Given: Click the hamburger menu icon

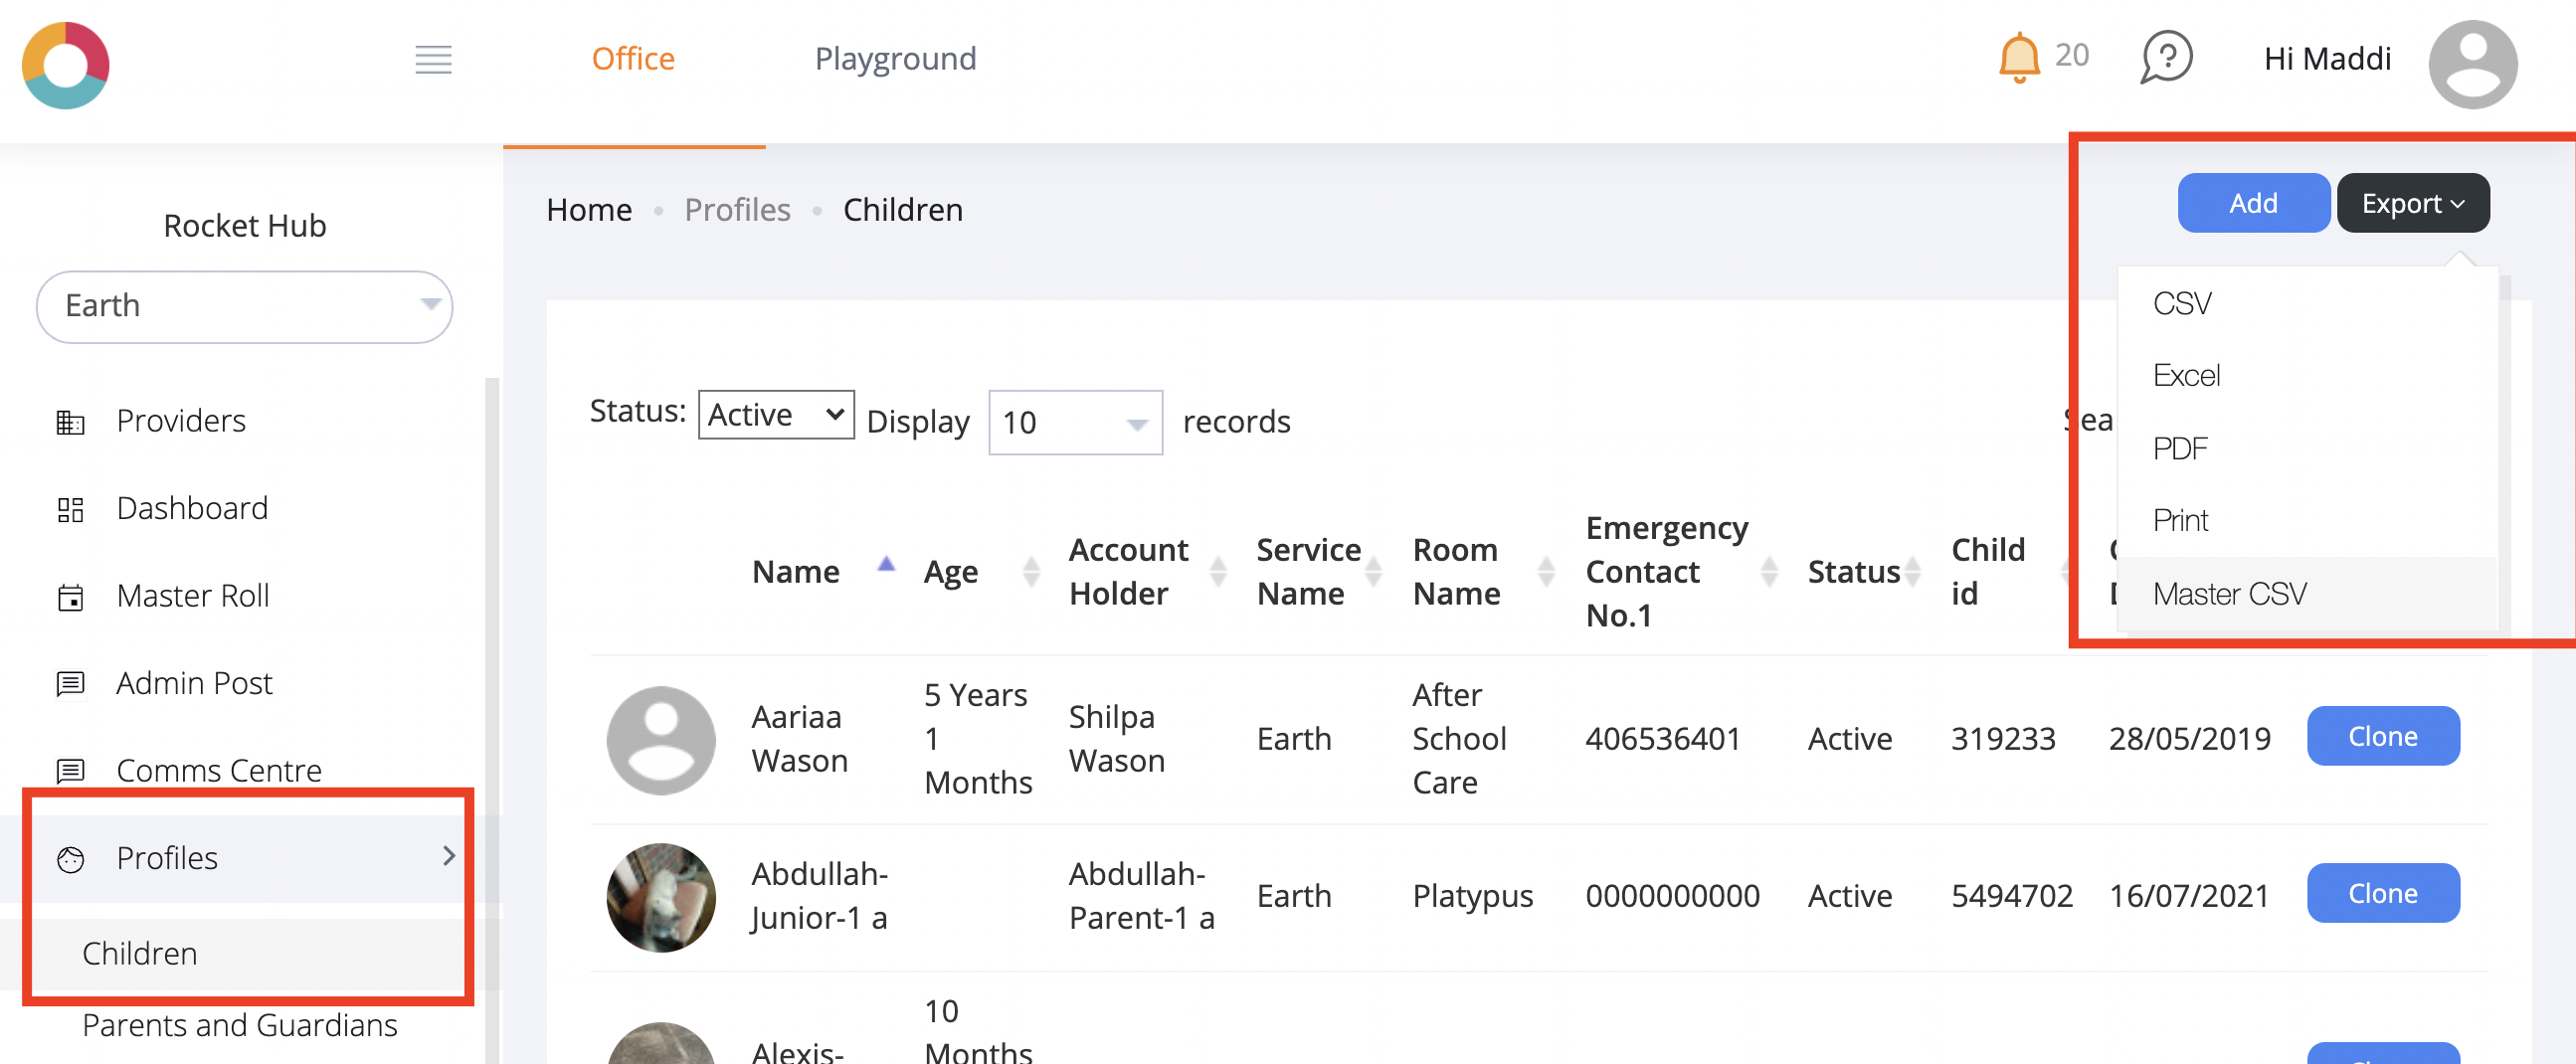Looking at the screenshot, I should click(x=433, y=60).
